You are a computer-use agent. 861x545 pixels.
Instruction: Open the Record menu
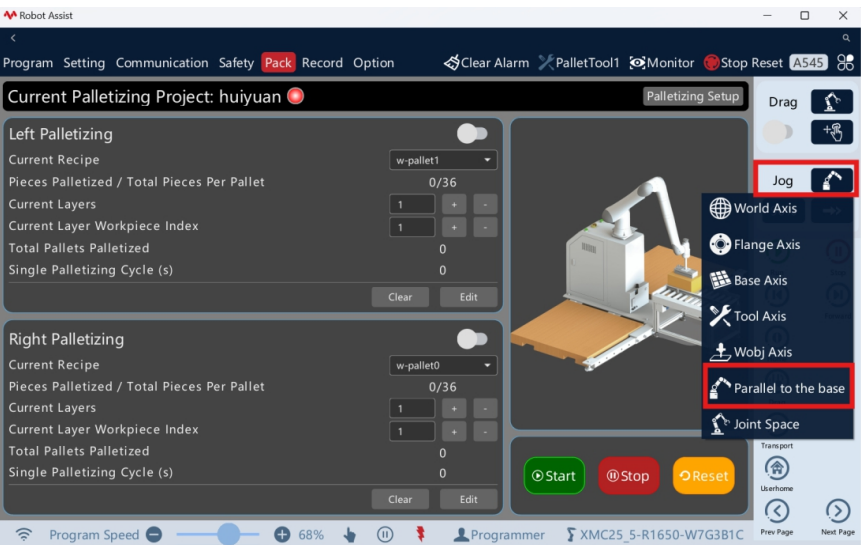322,63
